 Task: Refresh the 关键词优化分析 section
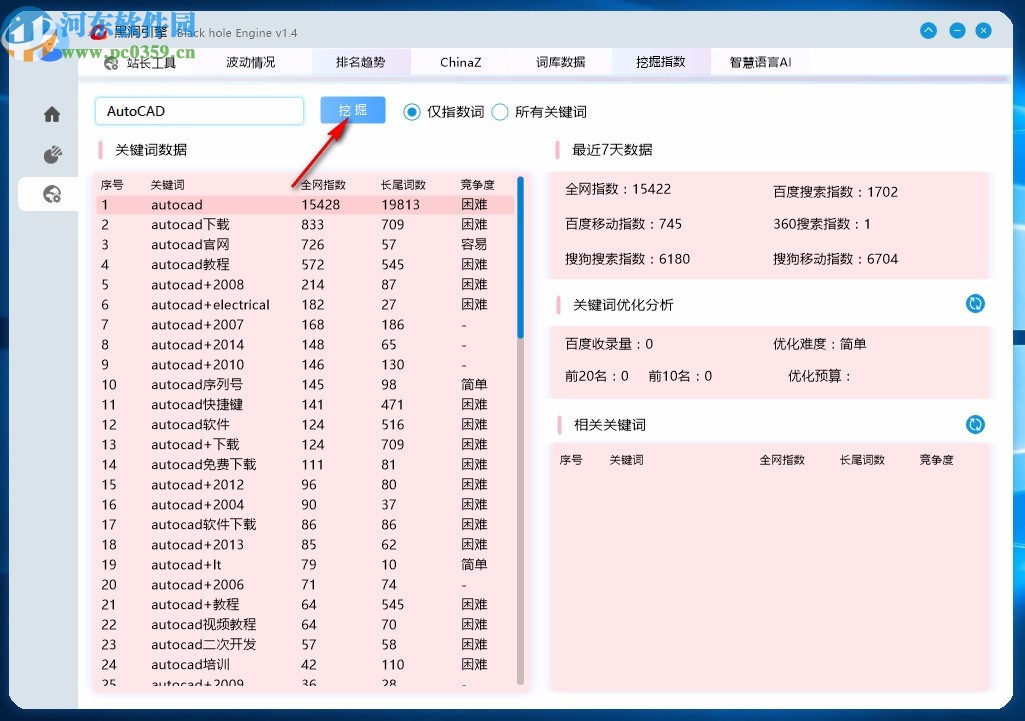tap(975, 303)
